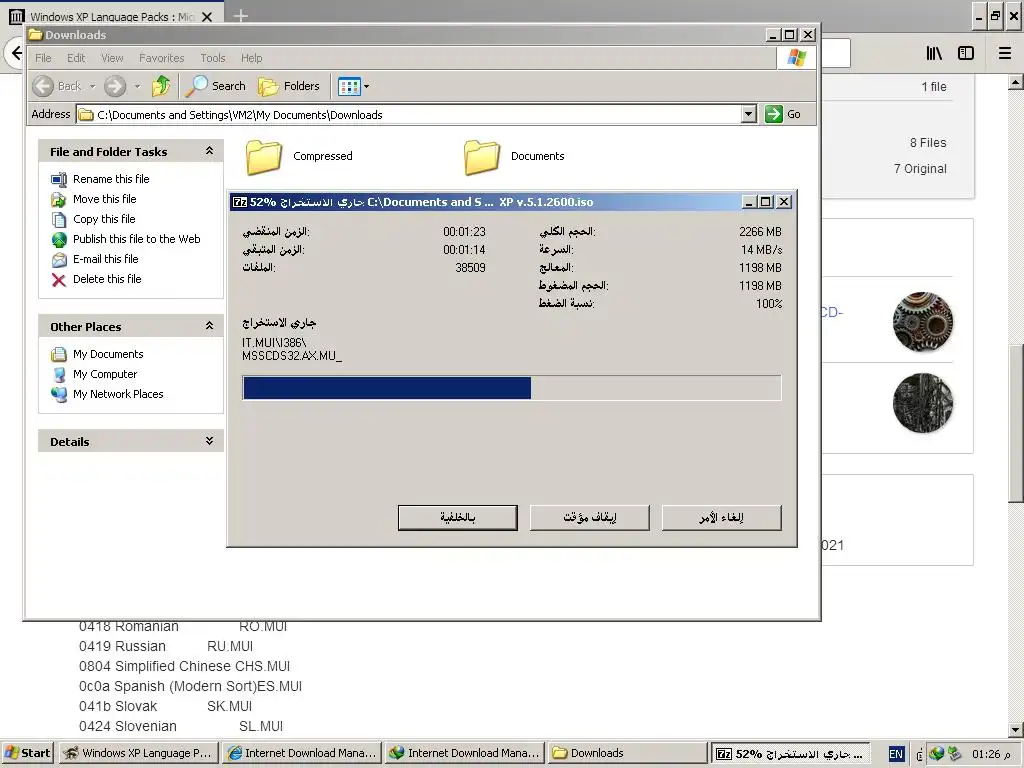Expand the Details panel
Viewport: 1024px width, 768px height.
click(209, 441)
